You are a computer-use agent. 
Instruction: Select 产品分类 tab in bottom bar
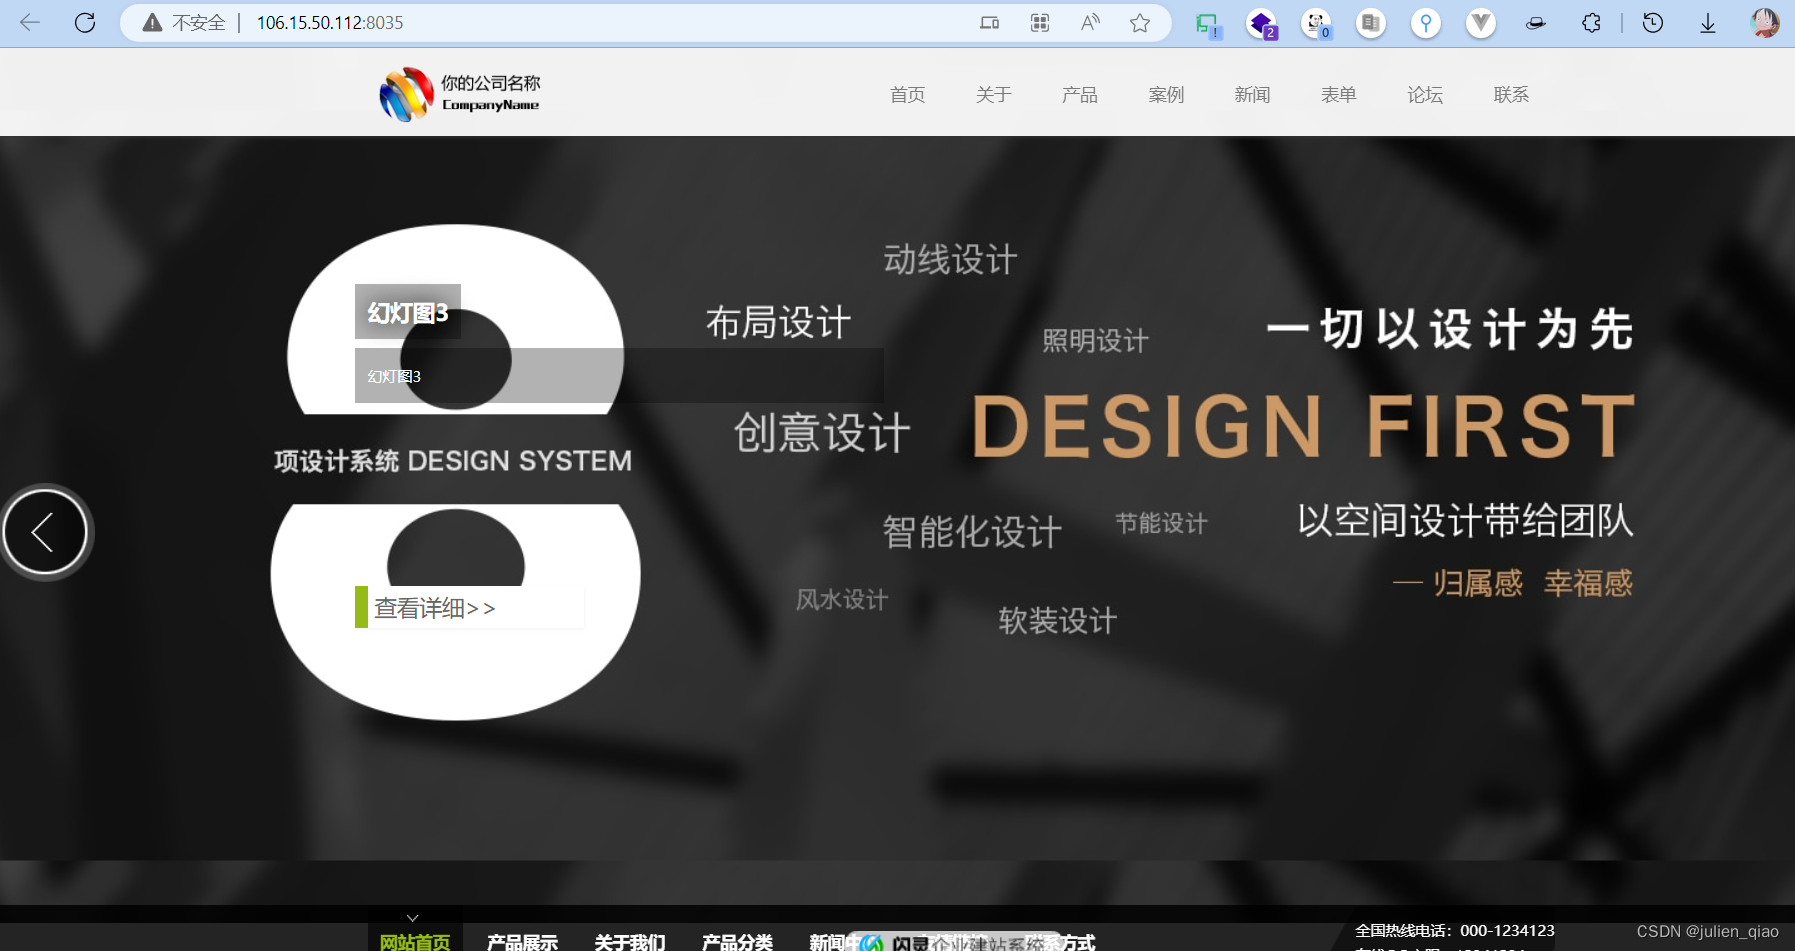(737, 941)
